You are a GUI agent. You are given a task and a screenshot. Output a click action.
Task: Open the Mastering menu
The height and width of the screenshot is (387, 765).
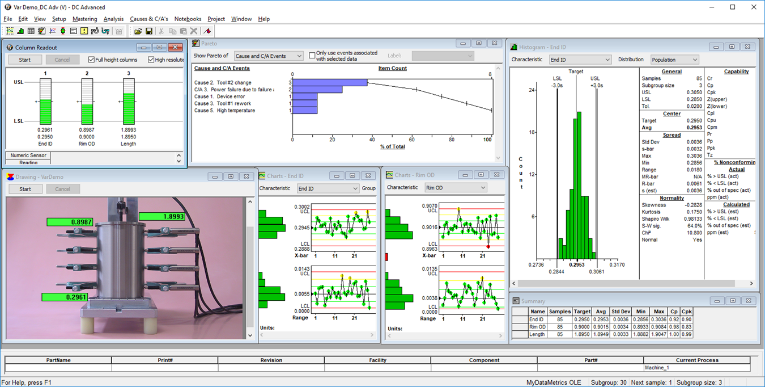click(x=85, y=19)
